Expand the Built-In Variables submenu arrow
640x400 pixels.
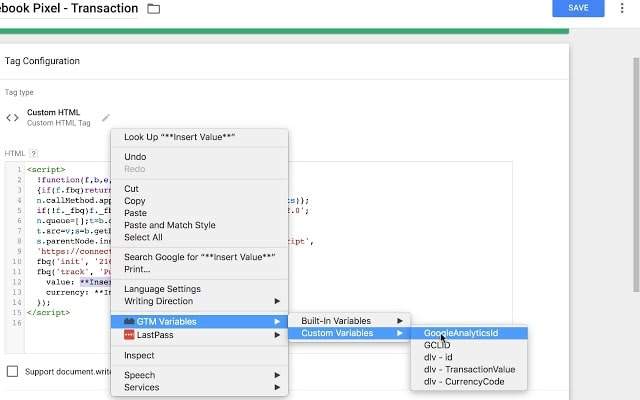click(x=400, y=321)
